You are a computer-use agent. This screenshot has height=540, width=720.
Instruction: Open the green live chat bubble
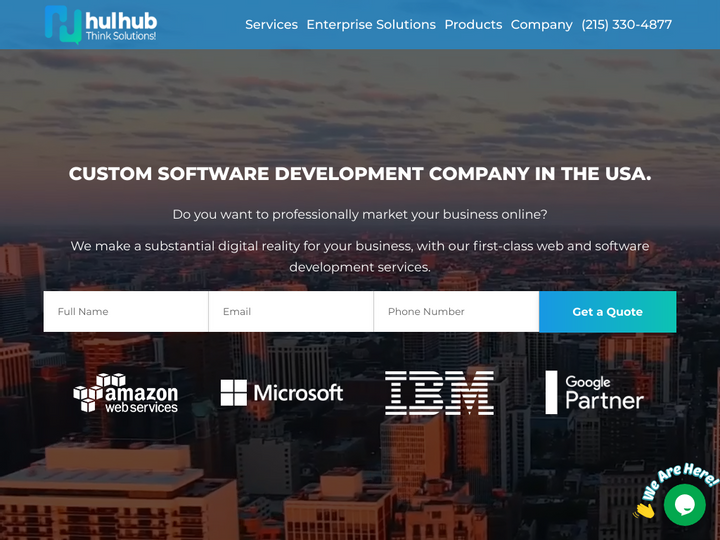(x=685, y=505)
